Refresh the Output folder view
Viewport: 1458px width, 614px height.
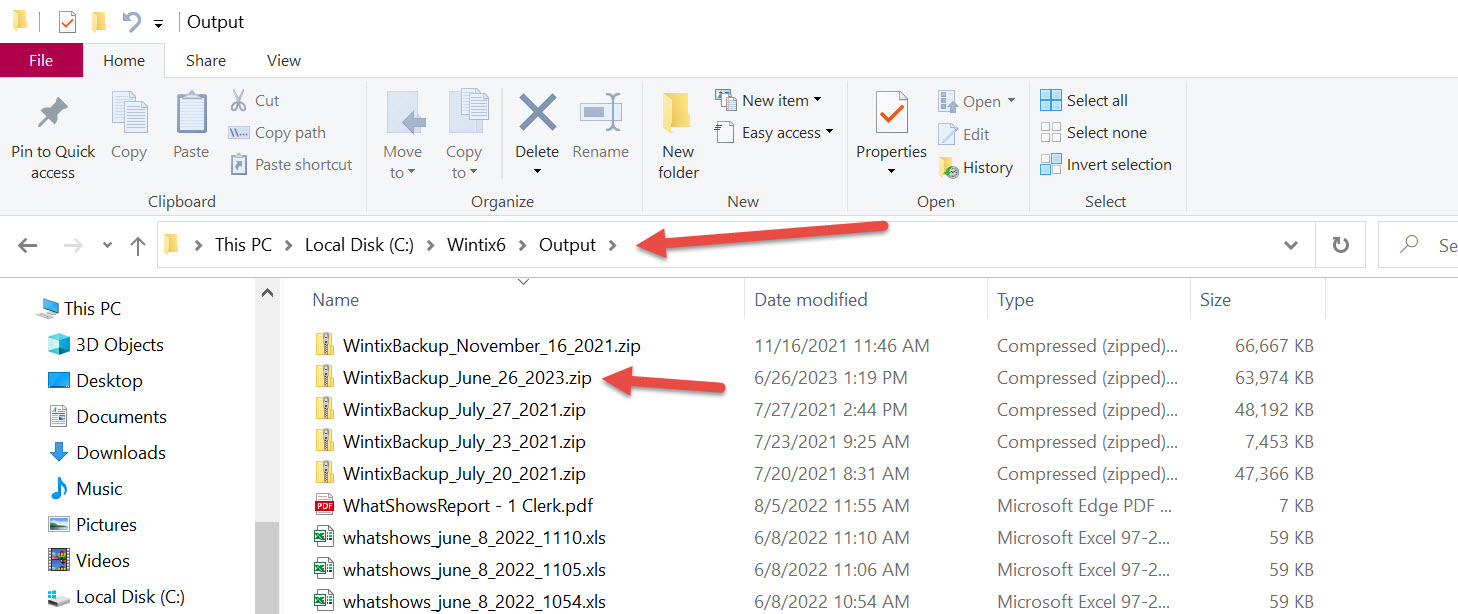point(1341,245)
